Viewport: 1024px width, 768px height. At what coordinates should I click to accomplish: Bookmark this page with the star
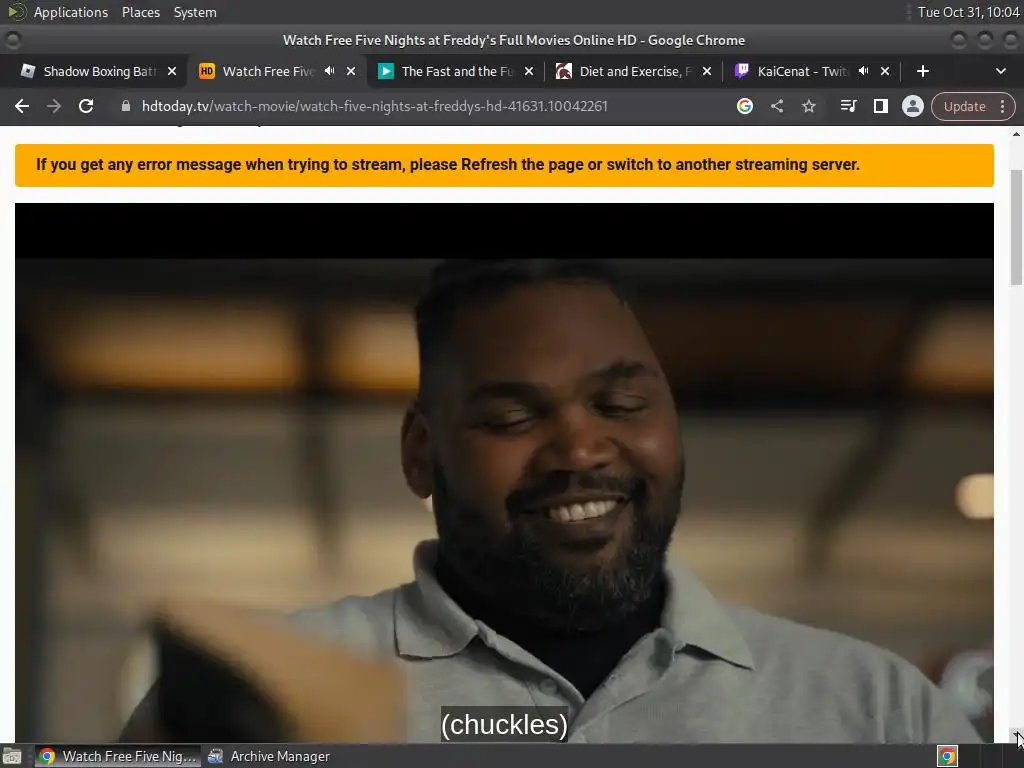(808, 106)
